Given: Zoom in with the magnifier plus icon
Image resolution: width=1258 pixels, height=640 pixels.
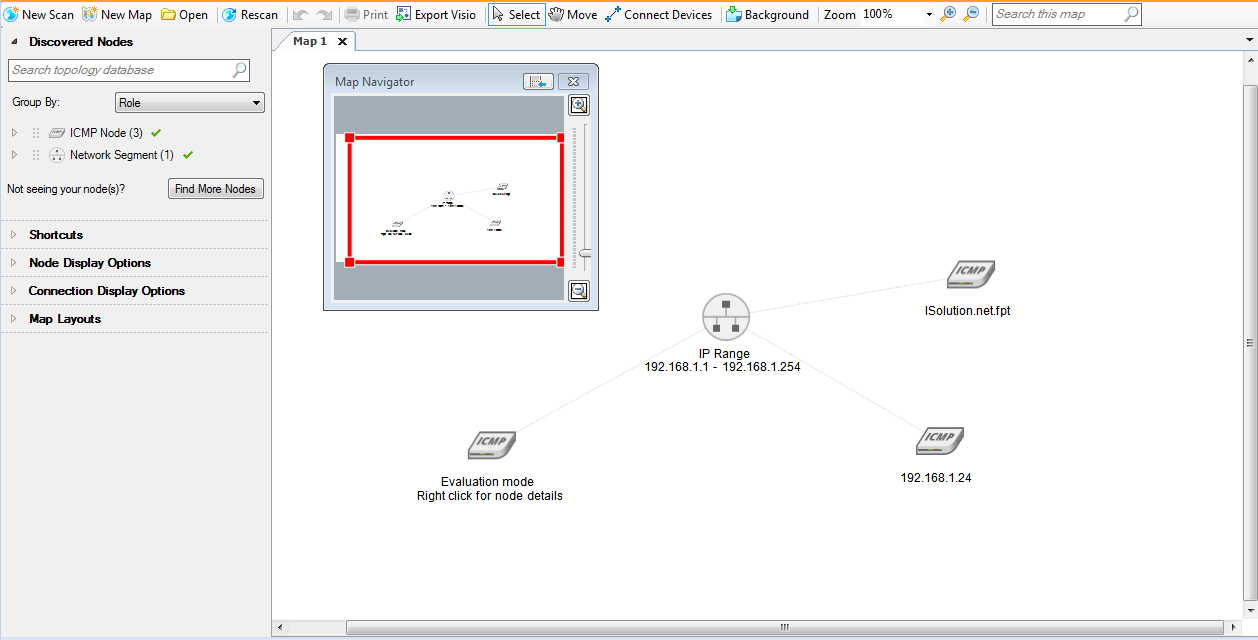Looking at the screenshot, I should tap(947, 14).
